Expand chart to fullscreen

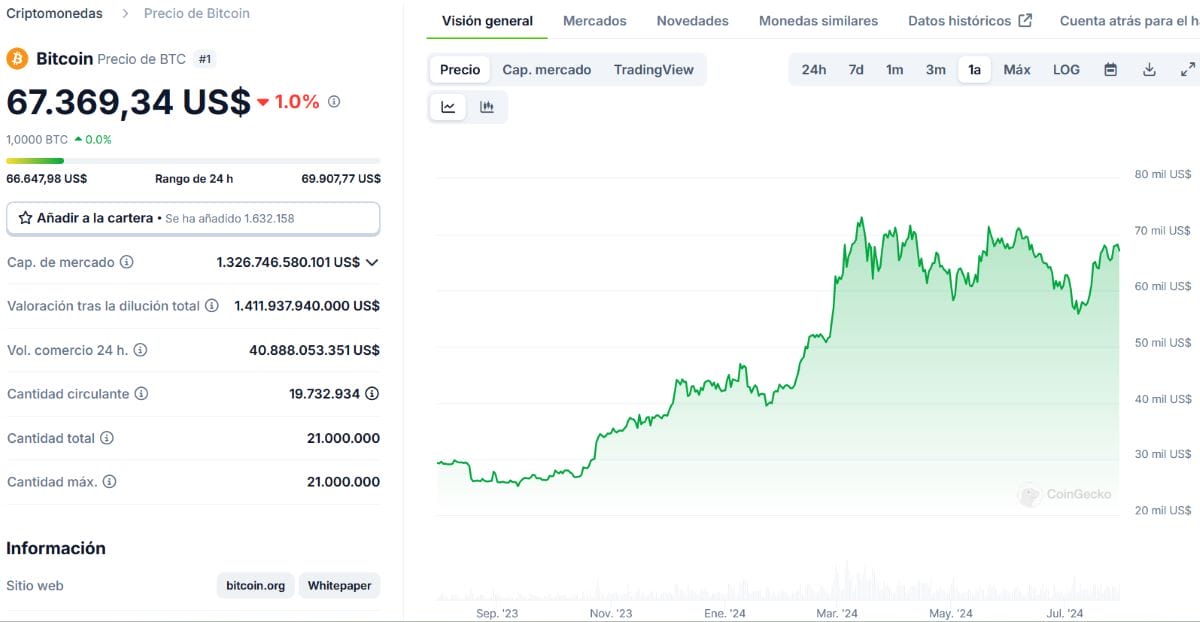point(1188,69)
